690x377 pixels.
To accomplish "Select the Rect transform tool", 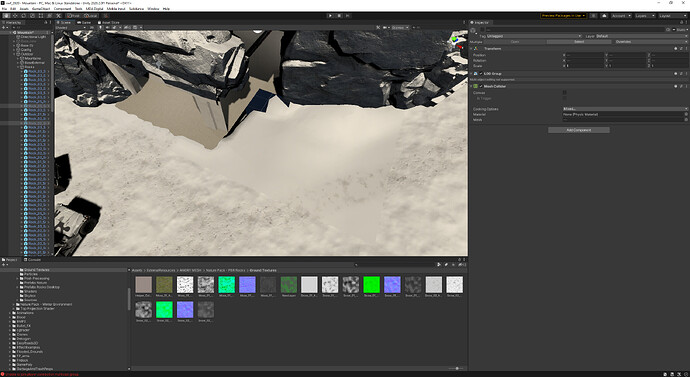I will 41,16.
